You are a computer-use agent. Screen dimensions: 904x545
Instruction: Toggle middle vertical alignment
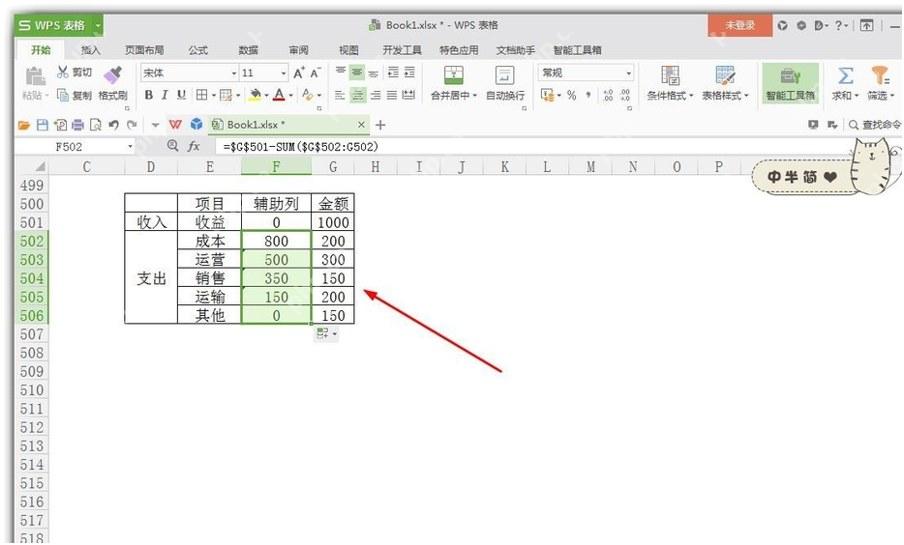357,72
